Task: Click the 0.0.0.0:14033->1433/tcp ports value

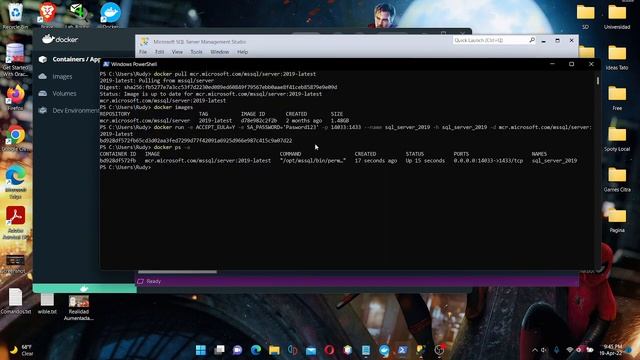Action: (x=488, y=161)
